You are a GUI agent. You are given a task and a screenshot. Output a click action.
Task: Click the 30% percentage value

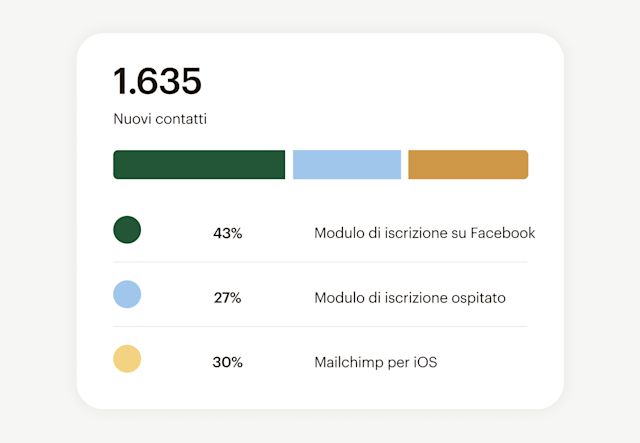228,362
